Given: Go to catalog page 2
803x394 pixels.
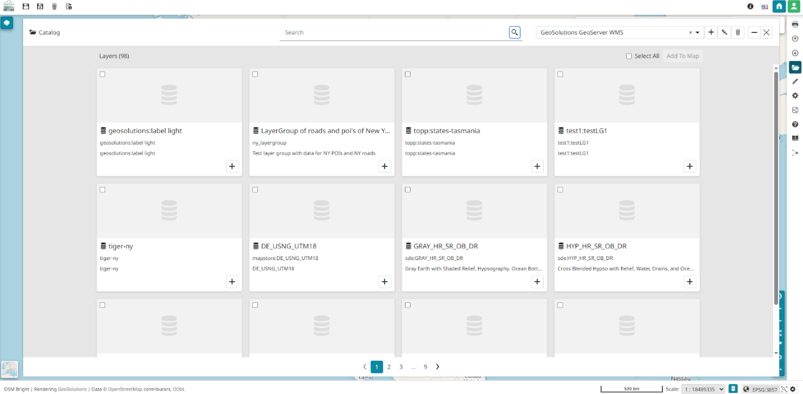Looking at the screenshot, I should pos(389,367).
